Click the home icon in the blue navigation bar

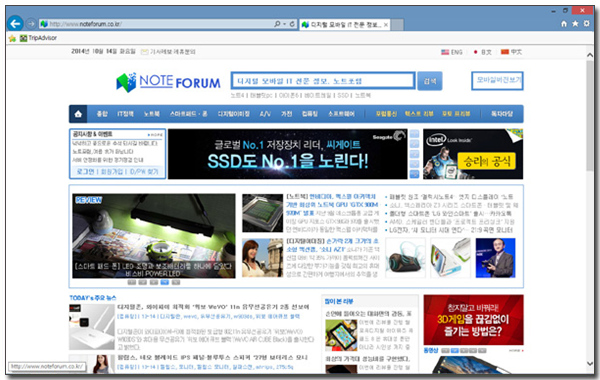coord(78,114)
